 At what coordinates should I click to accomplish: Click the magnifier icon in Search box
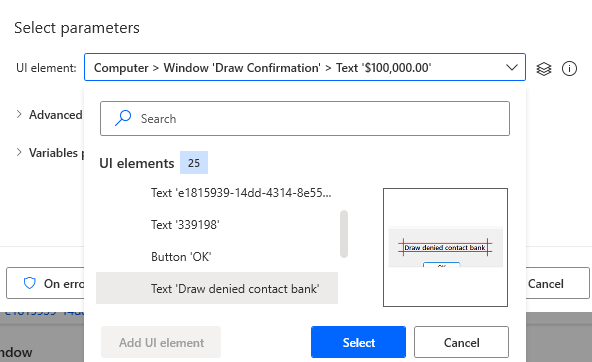click(x=123, y=118)
